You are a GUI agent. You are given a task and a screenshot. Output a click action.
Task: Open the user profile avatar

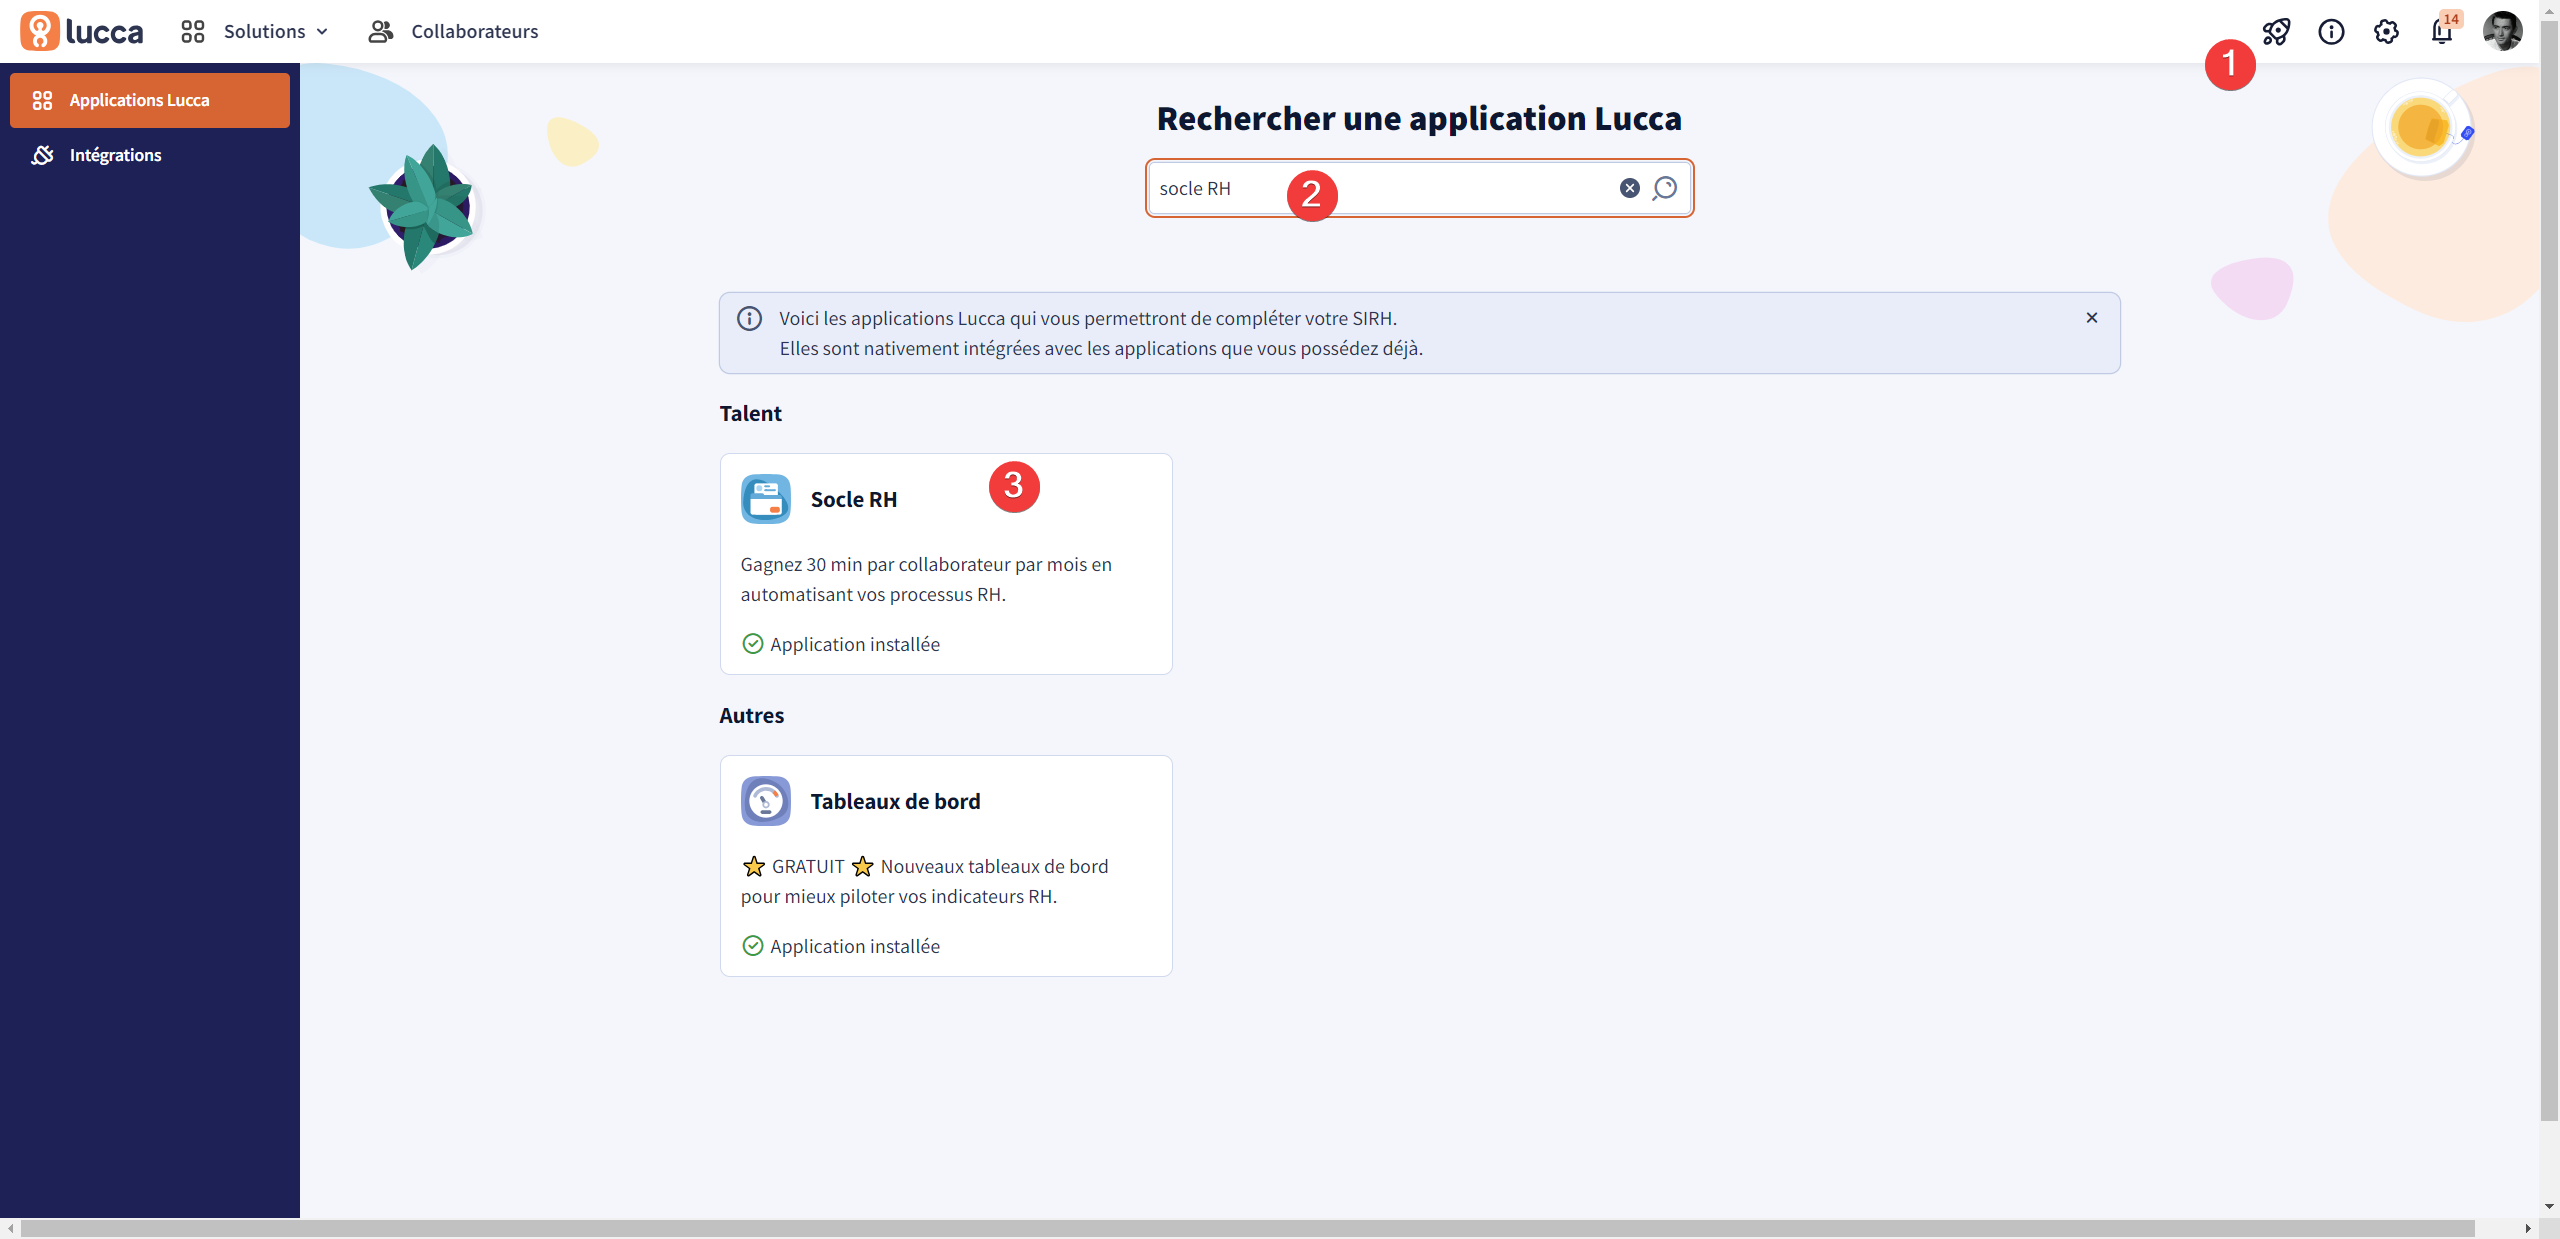[x=2502, y=31]
